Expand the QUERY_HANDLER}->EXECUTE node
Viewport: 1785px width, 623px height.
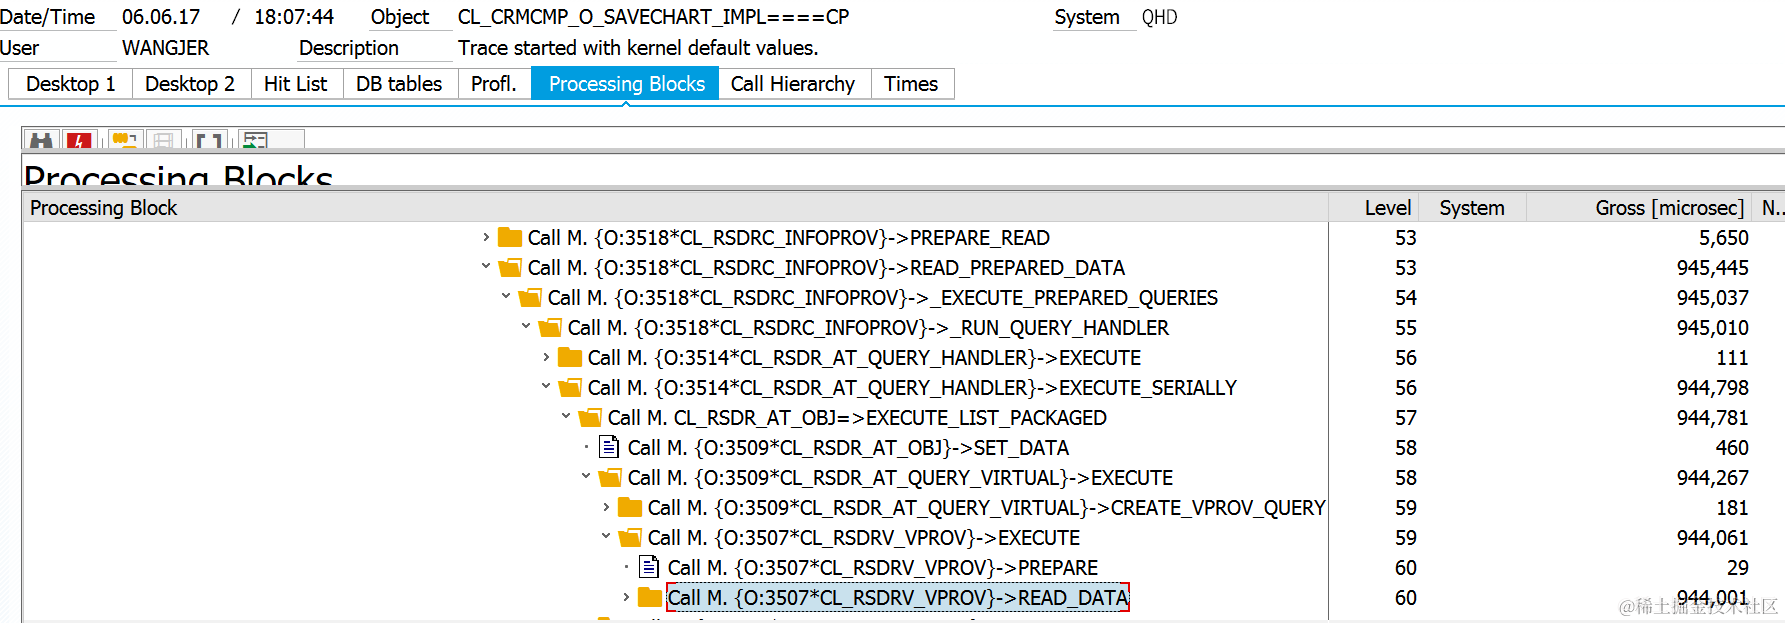click(x=546, y=357)
